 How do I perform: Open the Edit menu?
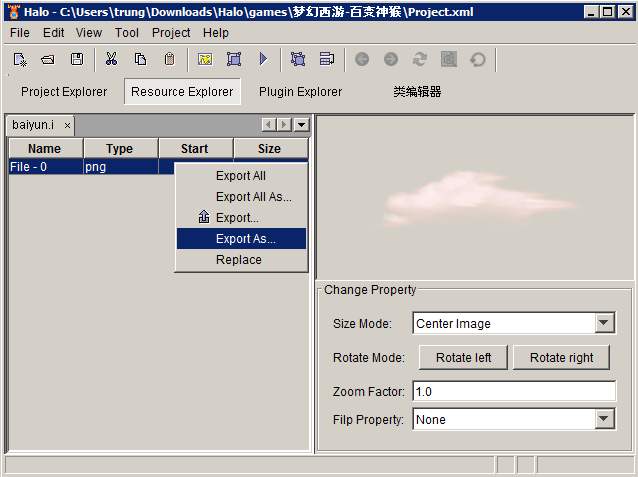54,33
